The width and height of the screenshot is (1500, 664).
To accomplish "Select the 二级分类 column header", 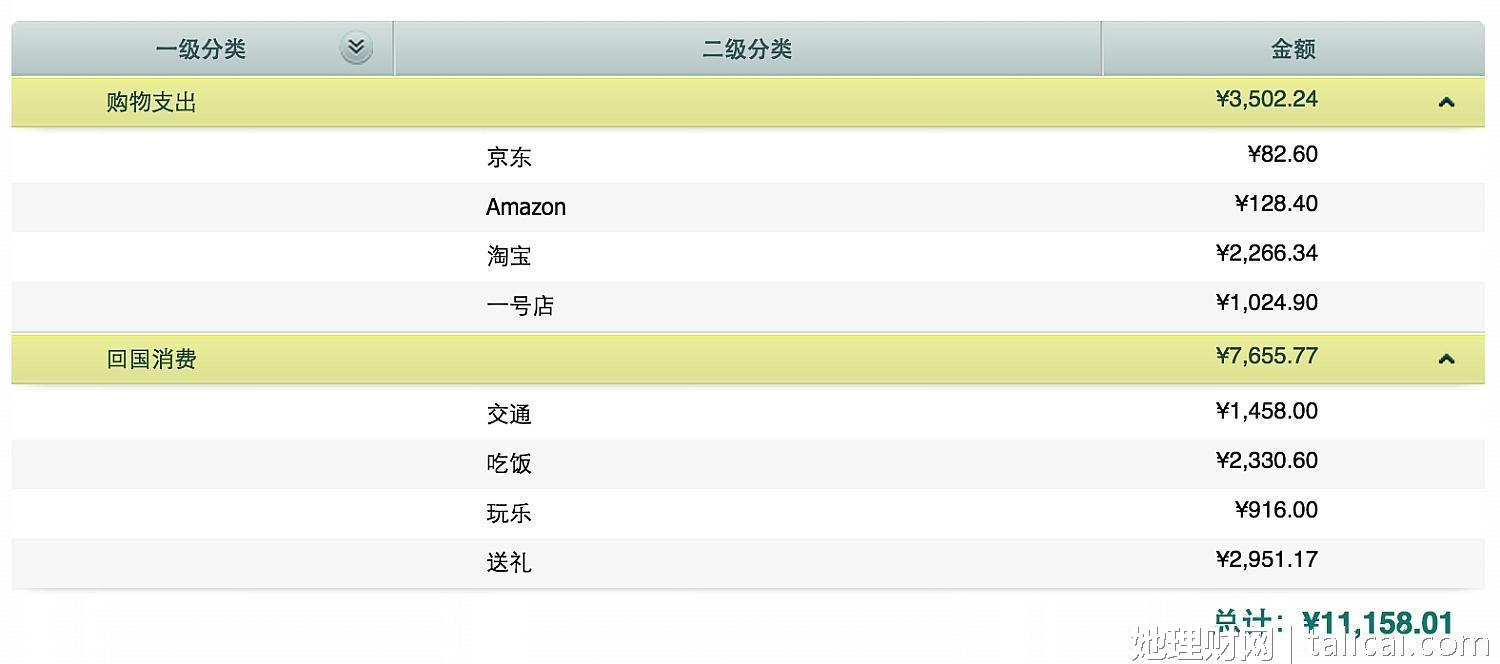I will coord(748,49).
